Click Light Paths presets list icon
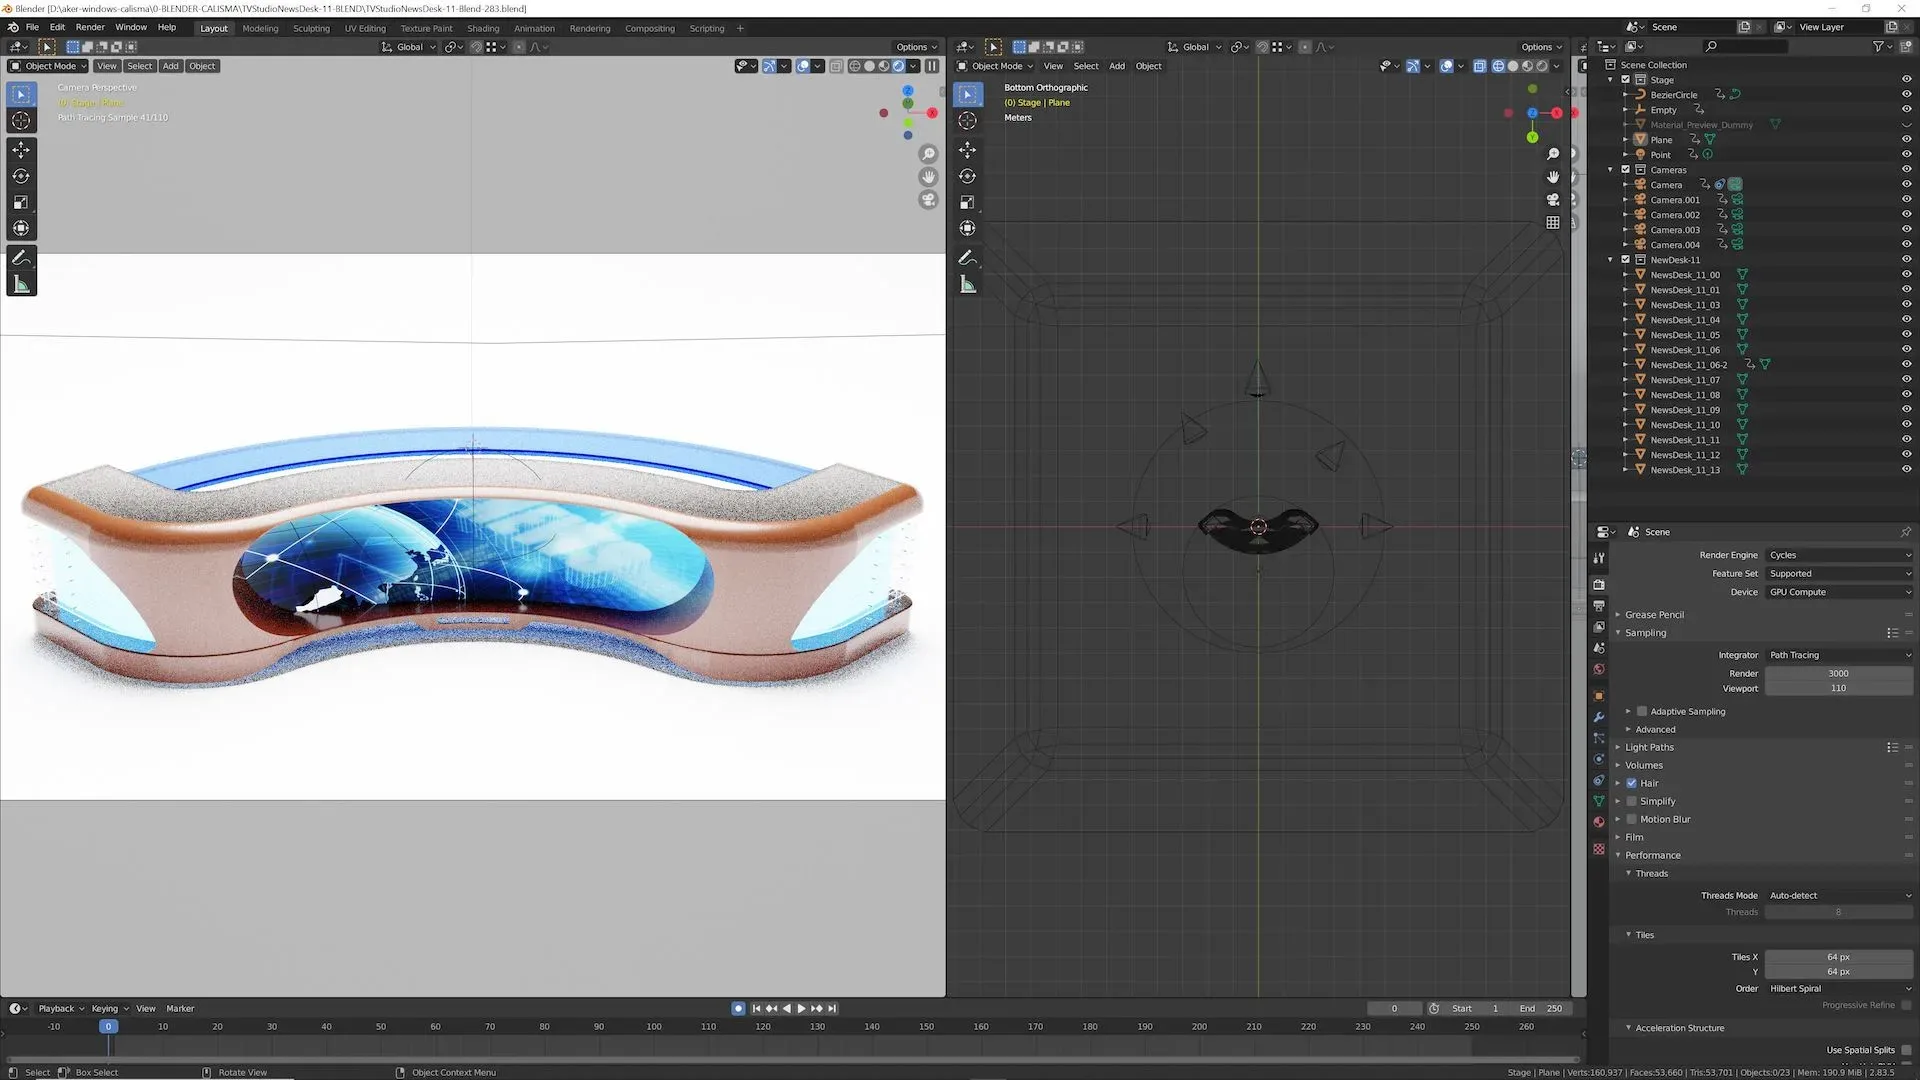The height and width of the screenshot is (1080, 1920). tap(1892, 747)
